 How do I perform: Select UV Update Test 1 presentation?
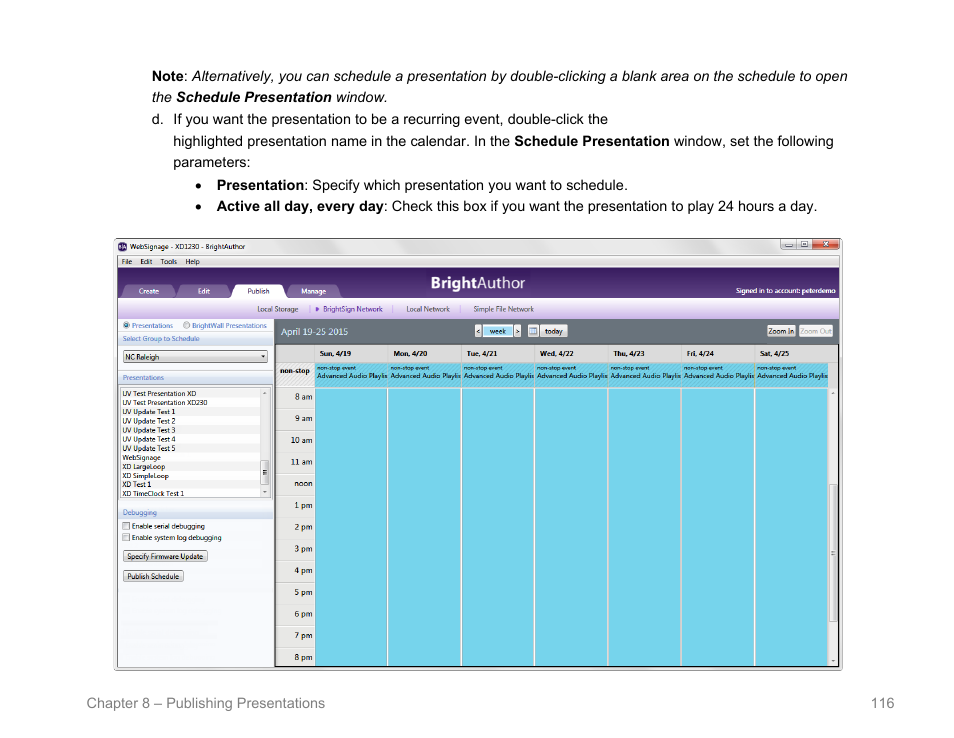point(190,412)
